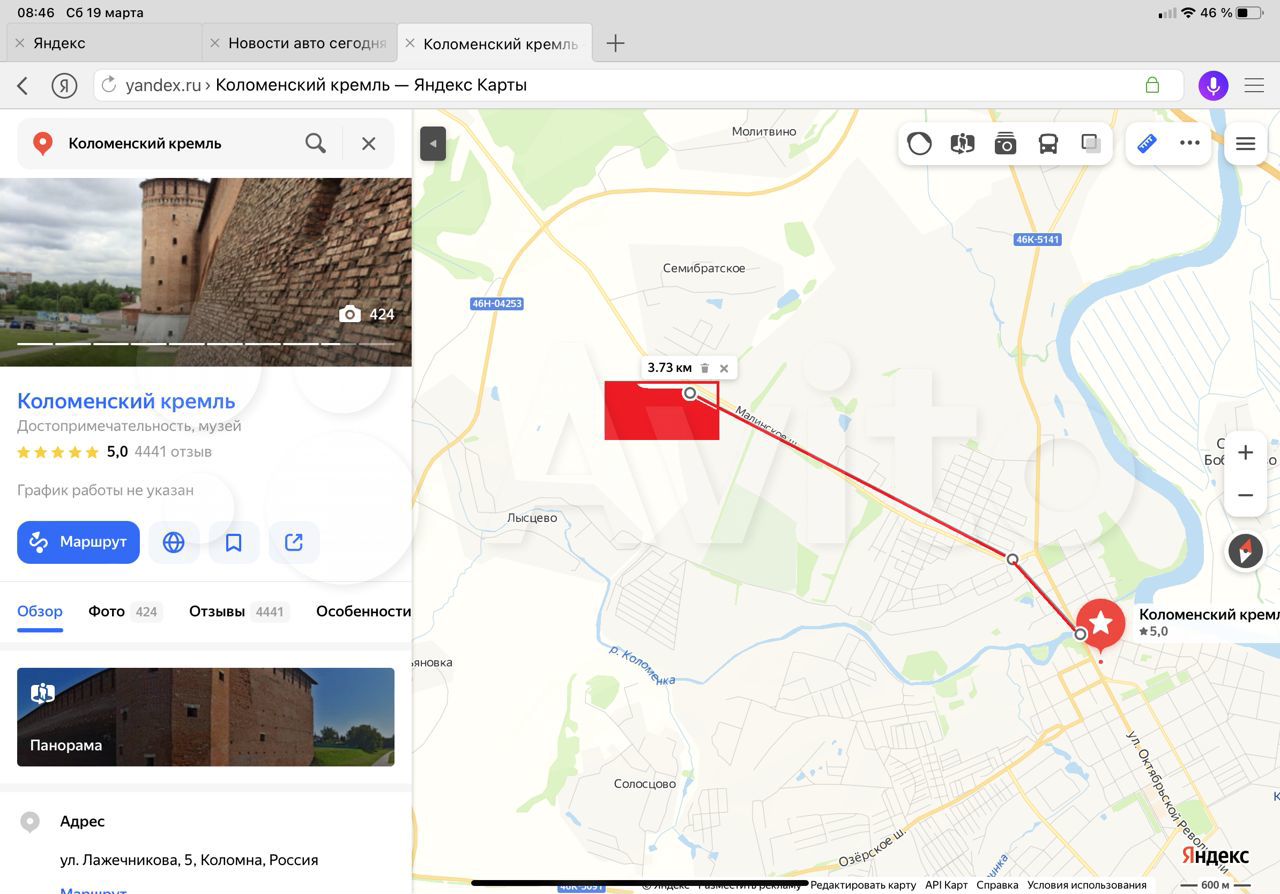The image size is (1280, 894).
Task: Zoom in on the map
Action: point(1245,452)
